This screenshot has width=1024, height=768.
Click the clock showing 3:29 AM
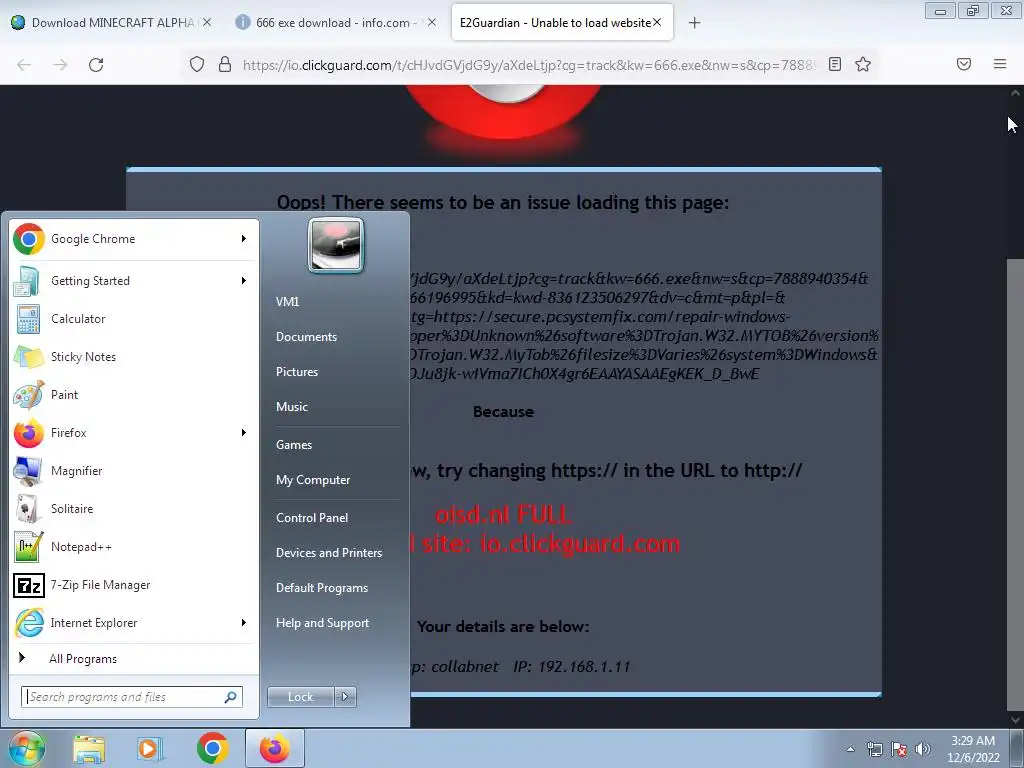(x=973, y=749)
